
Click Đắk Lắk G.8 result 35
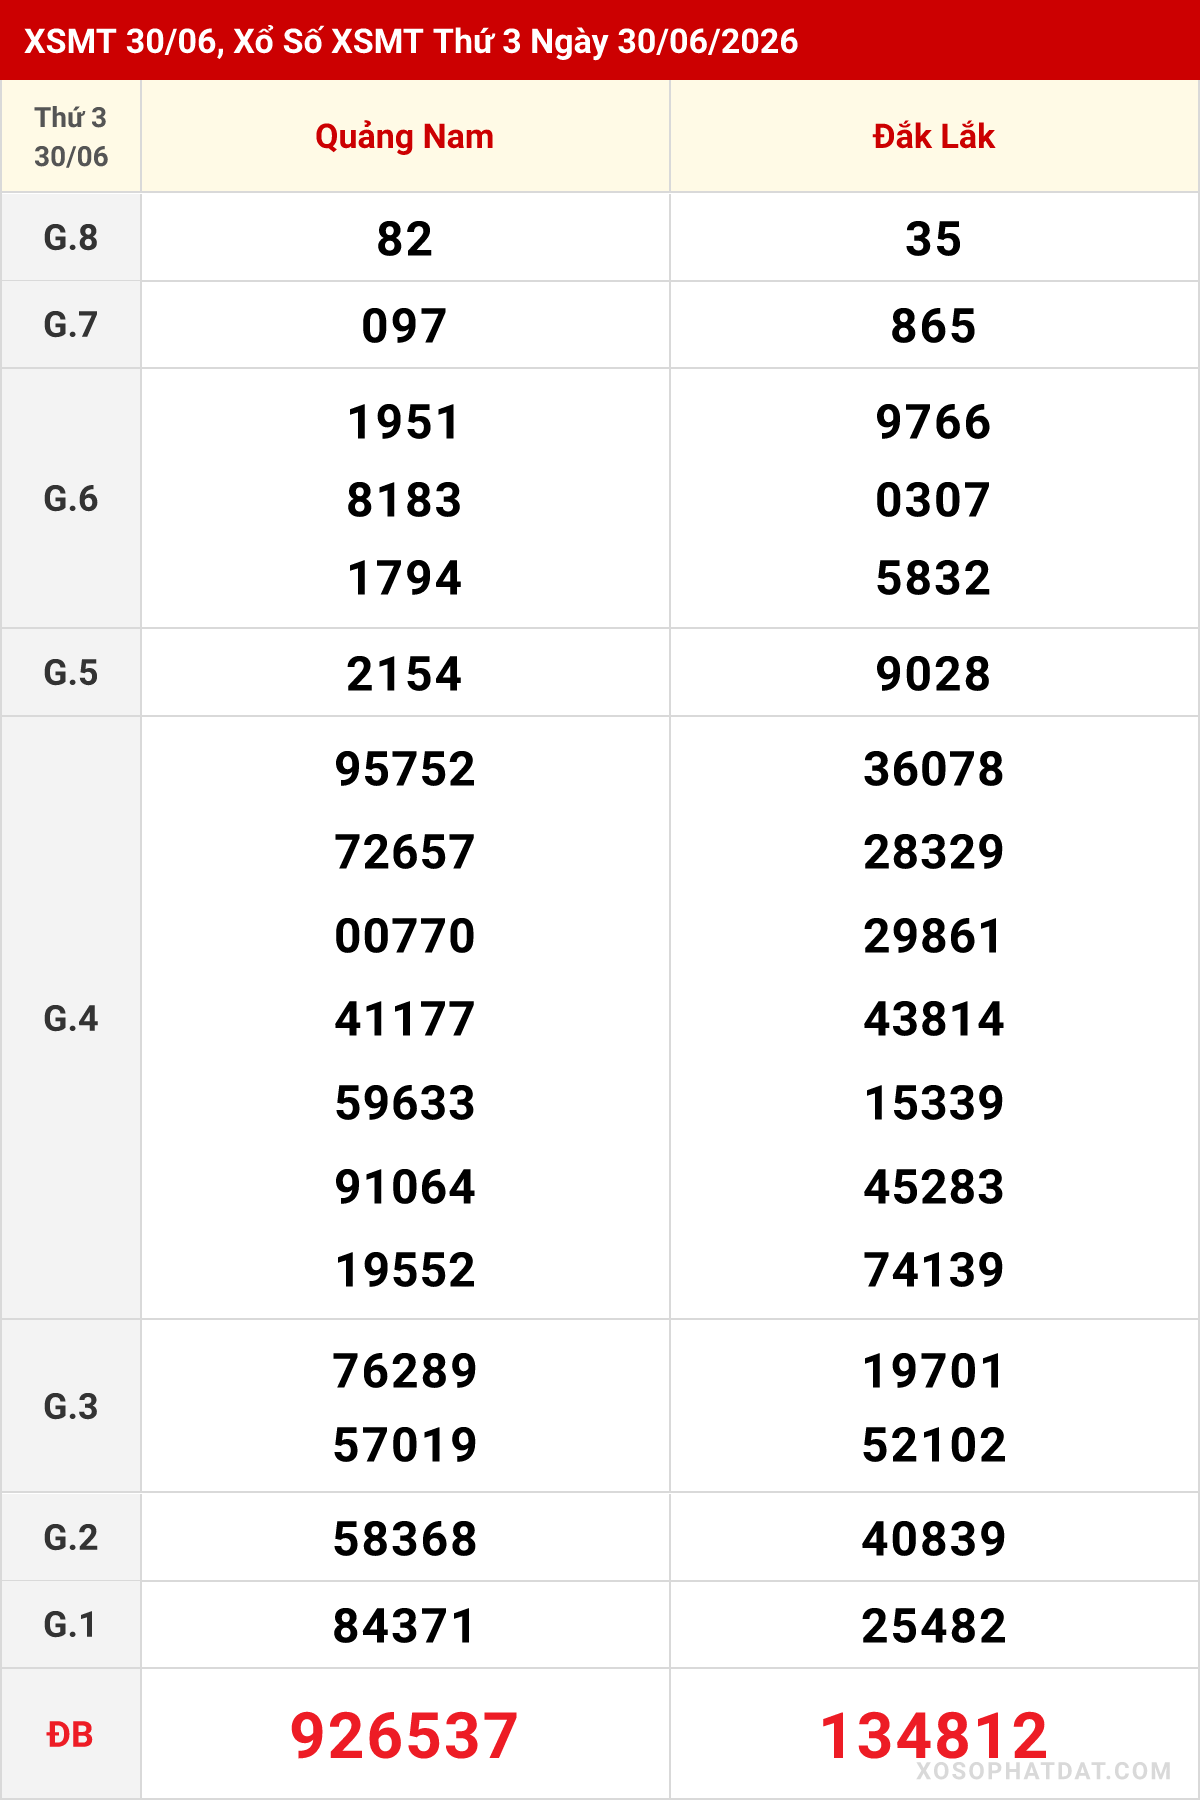pos(933,239)
